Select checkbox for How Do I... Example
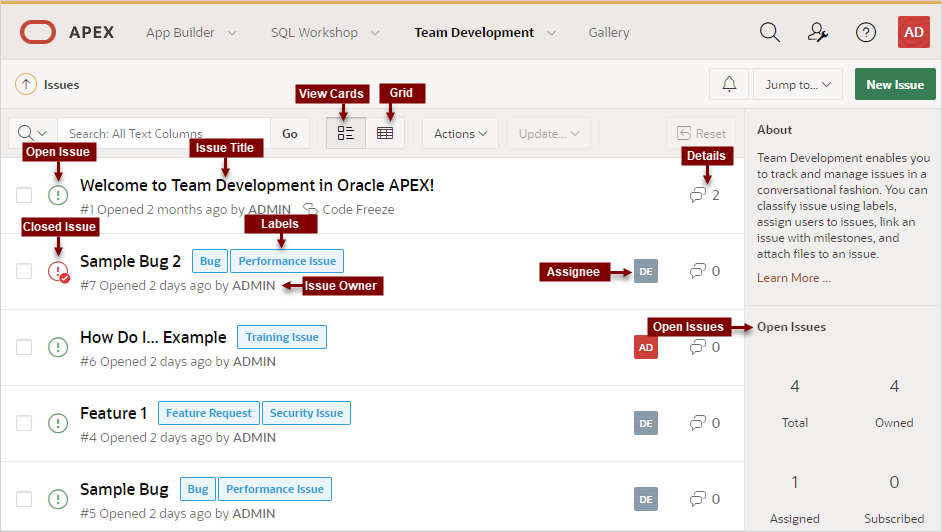Screen dimensions: 942x532 24,347
